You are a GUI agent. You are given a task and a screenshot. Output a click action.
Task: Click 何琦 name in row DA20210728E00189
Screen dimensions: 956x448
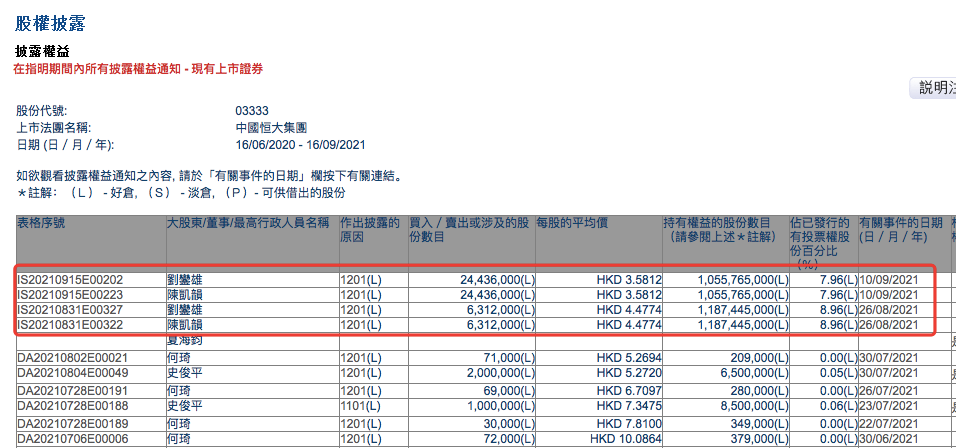coord(179,422)
